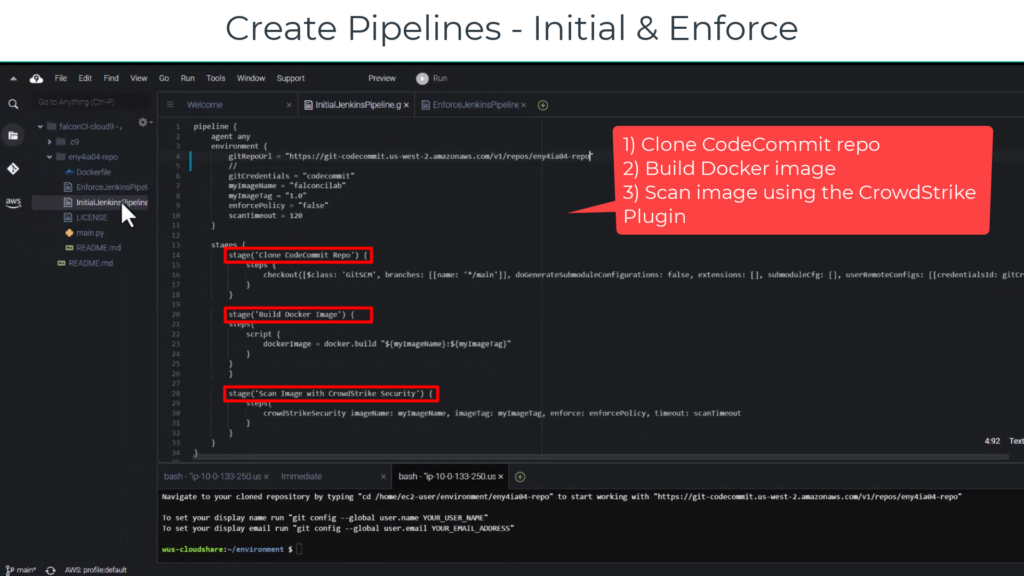
Task: Click AWS: profile:default in status bar
Action: click(95, 570)
